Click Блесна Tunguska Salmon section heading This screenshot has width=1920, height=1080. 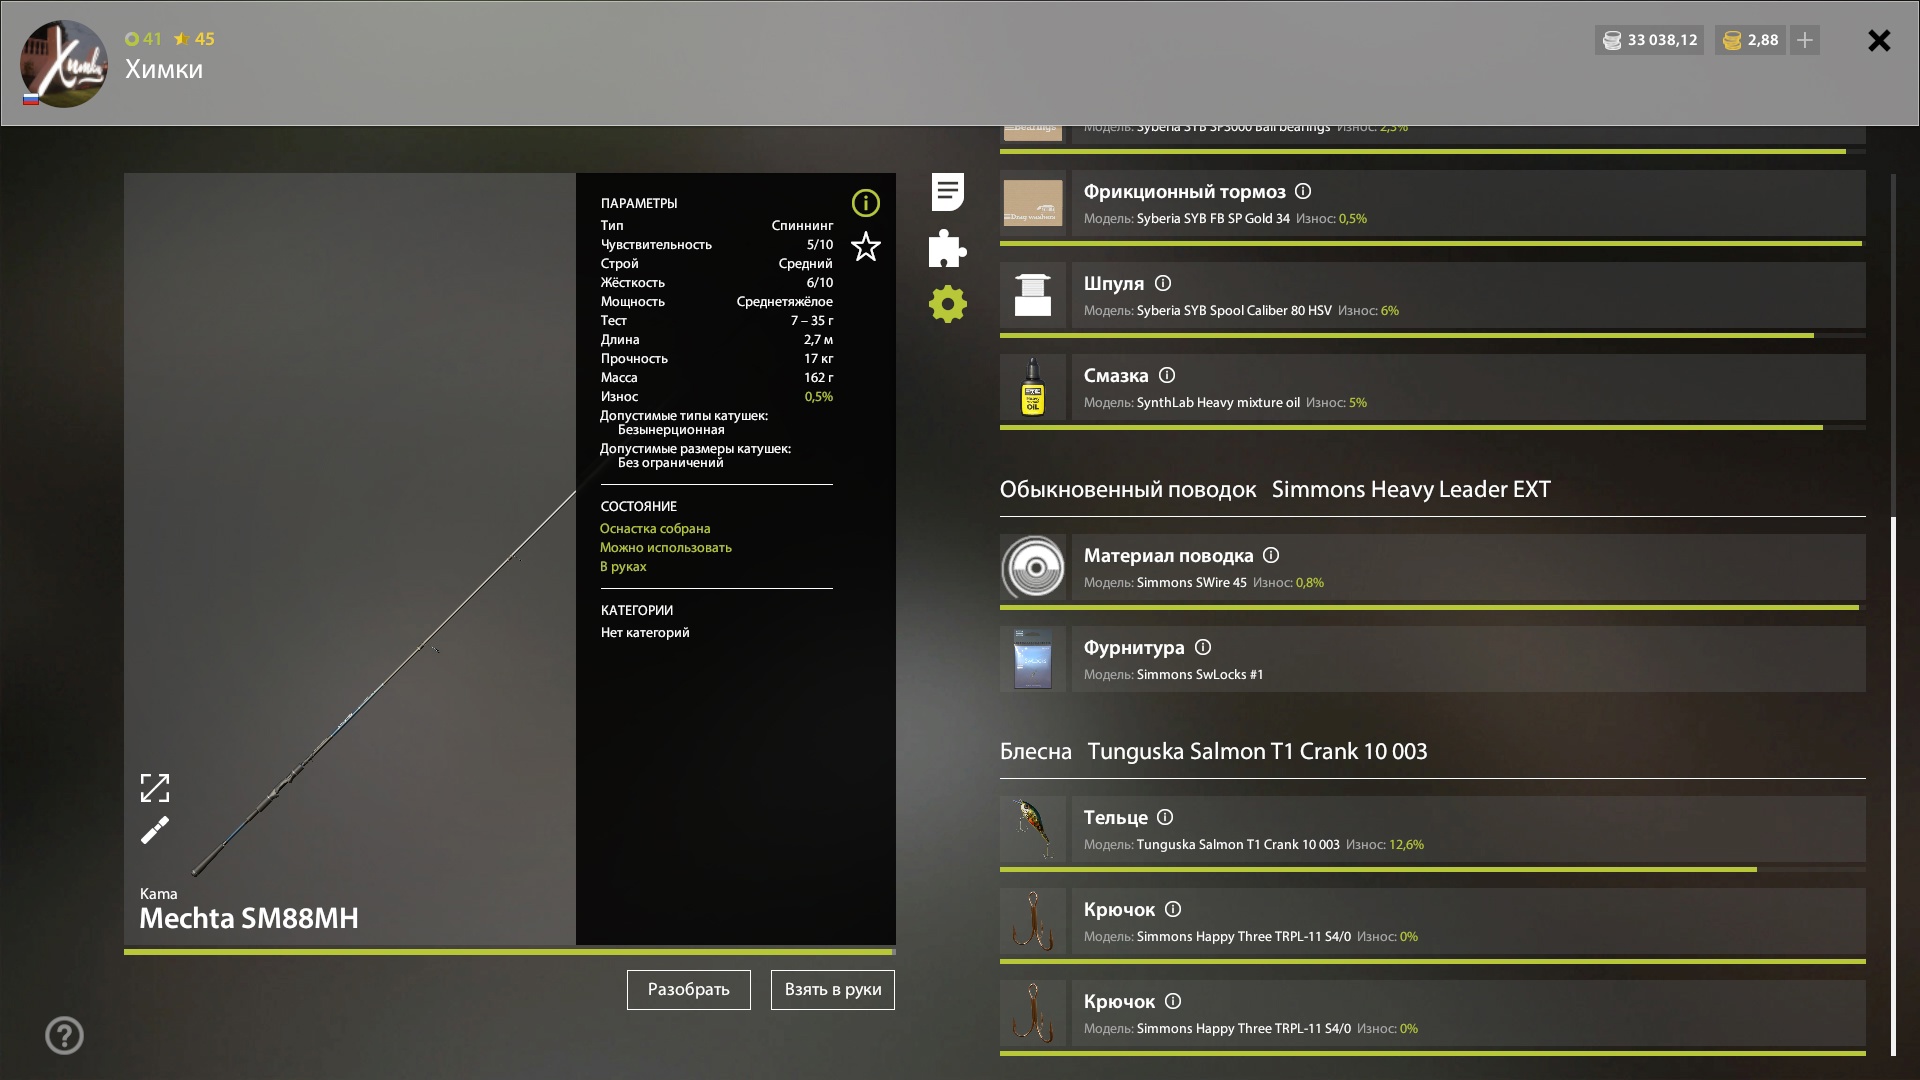1213,751
